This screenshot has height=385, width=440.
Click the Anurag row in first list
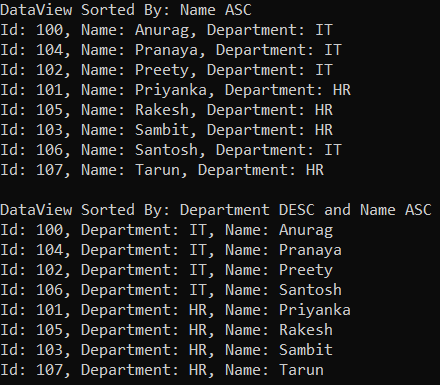tap(166, 30)
